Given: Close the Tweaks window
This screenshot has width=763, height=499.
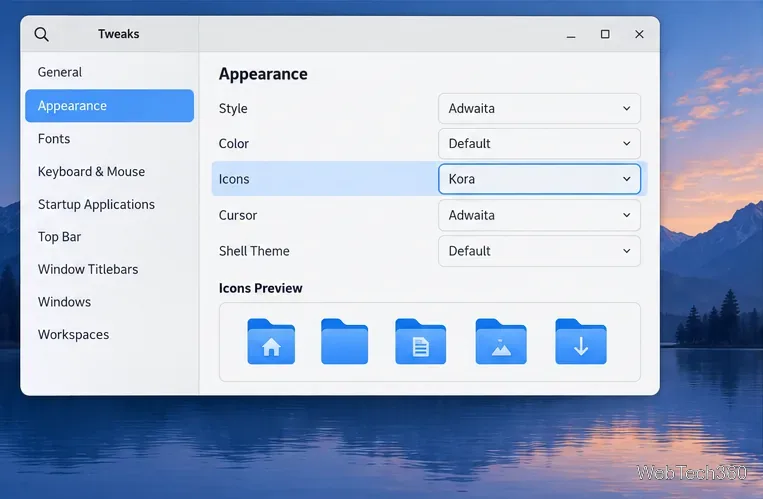Looking at the screenshot, I should (639, 34).
